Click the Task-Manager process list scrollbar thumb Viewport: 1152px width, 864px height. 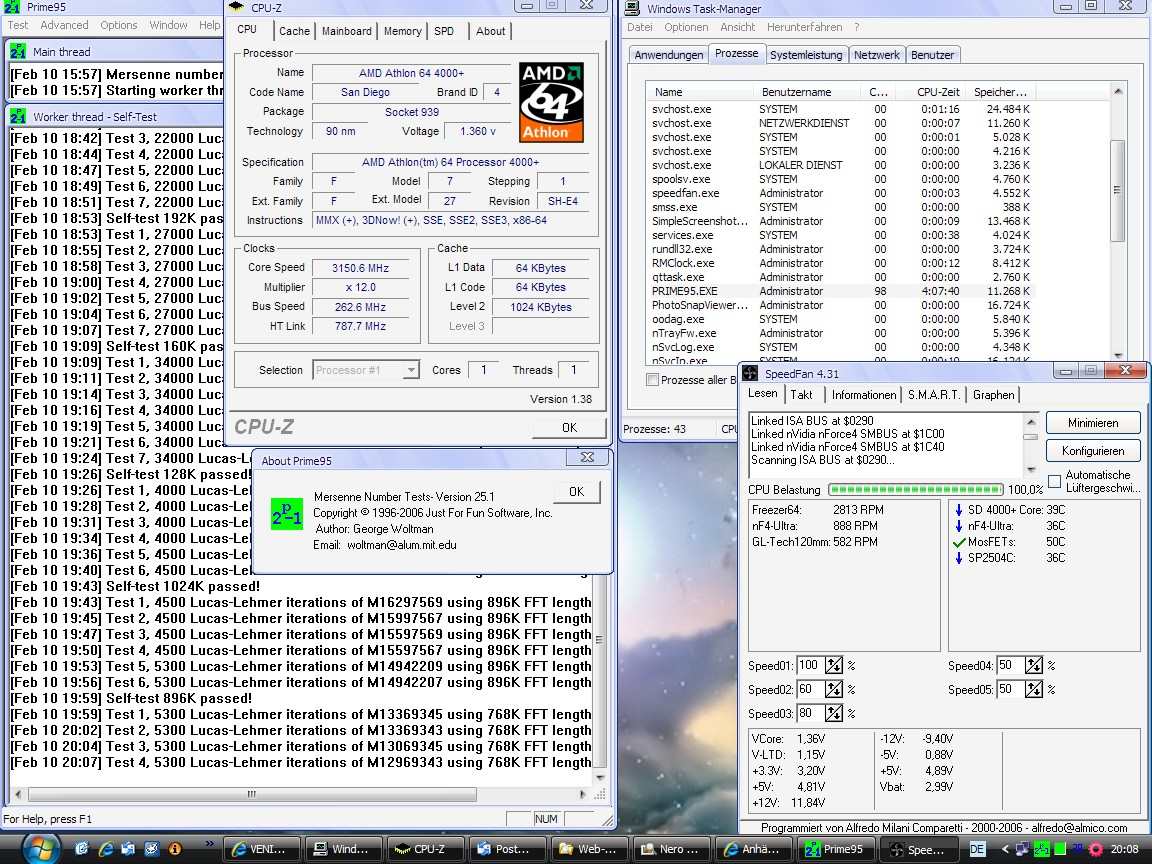click(x=1117, y=191)
